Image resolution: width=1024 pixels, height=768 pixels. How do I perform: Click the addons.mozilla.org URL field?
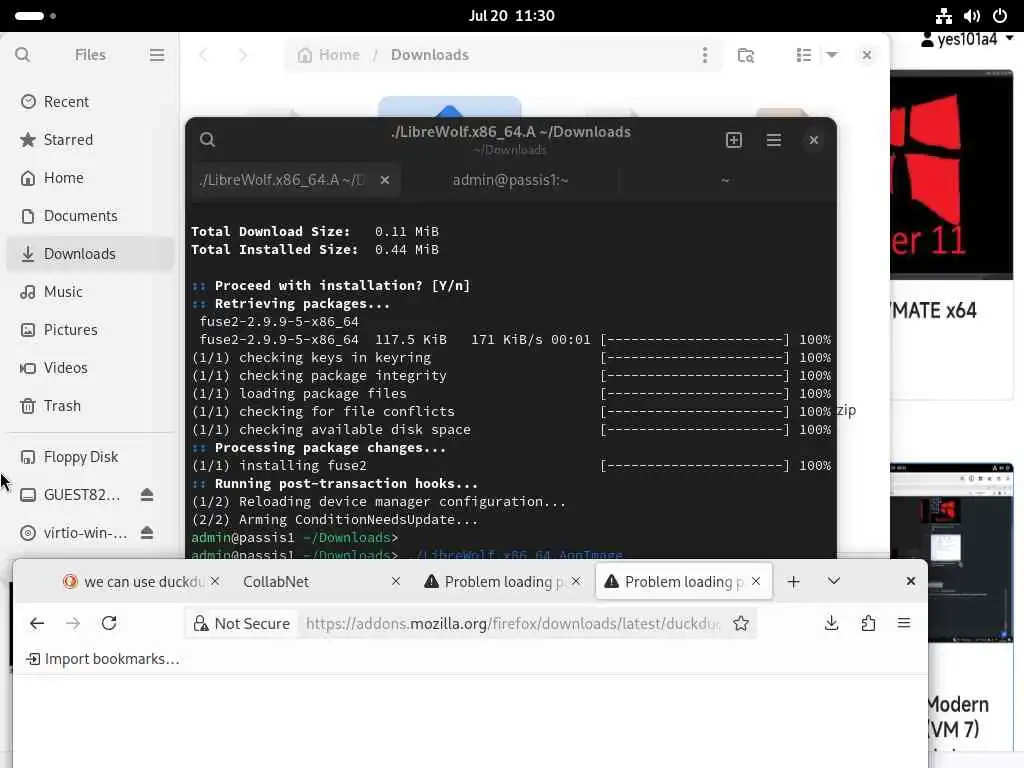(x=513, y=624)
